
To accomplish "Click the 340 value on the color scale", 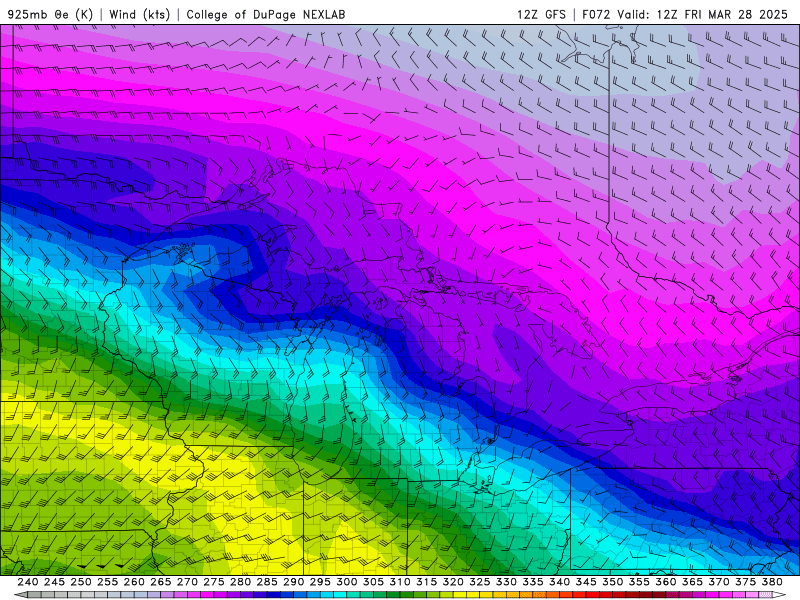I will coord(559,582).
